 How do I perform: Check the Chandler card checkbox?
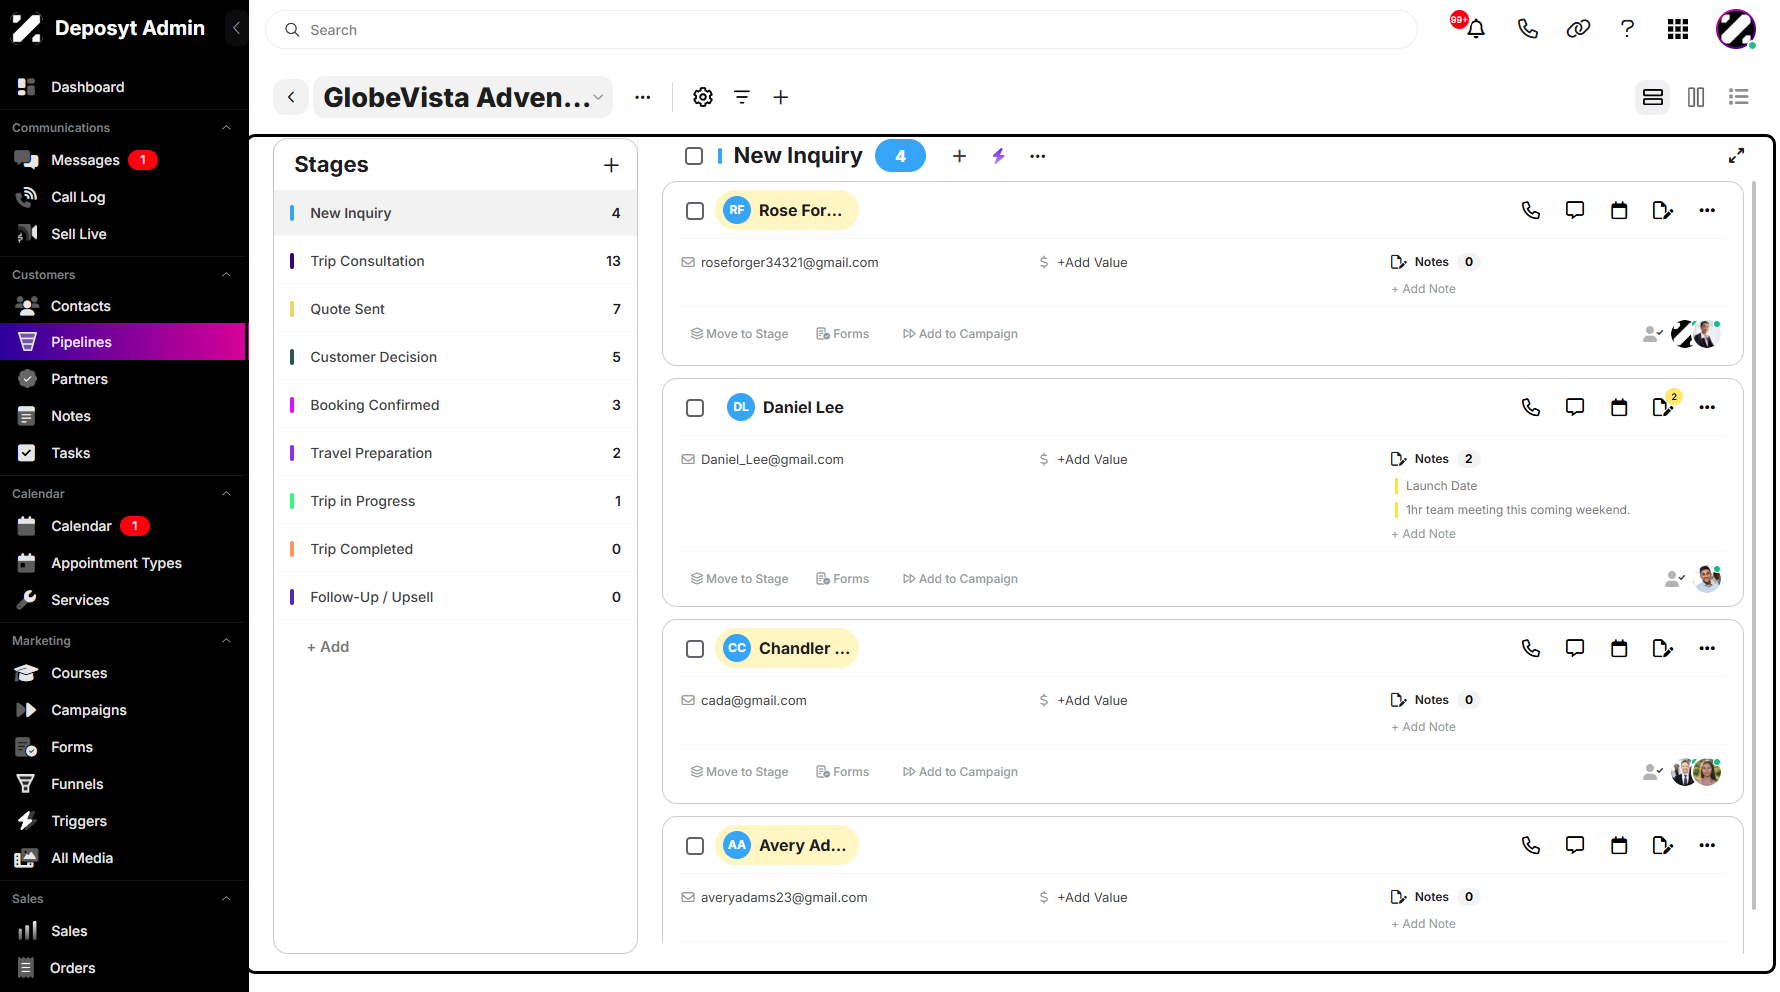tap(695, 649)
